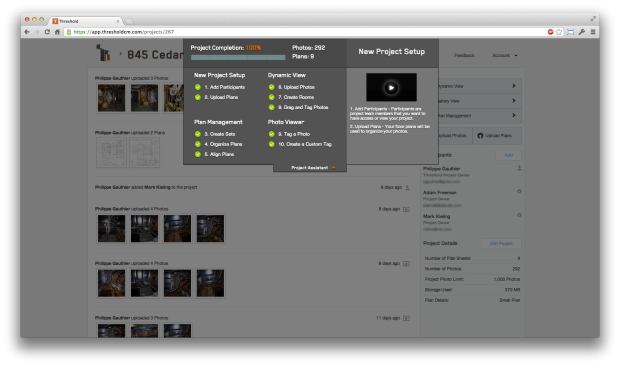Screen dimensions: 620x366
Task: Open second thumbnail in the top '3 Photos' upload
Action: [x=144, y=98]
